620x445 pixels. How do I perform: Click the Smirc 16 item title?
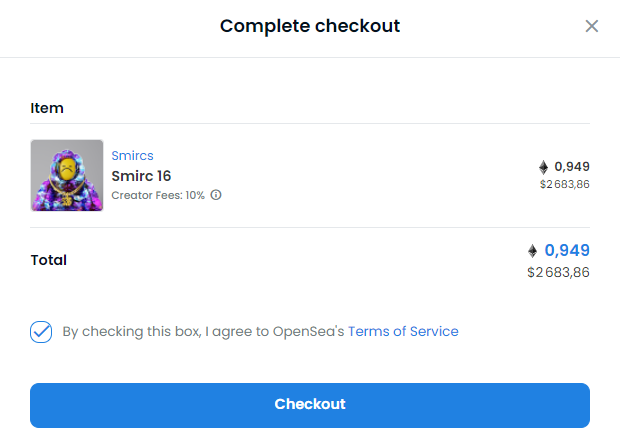(141, 176)
